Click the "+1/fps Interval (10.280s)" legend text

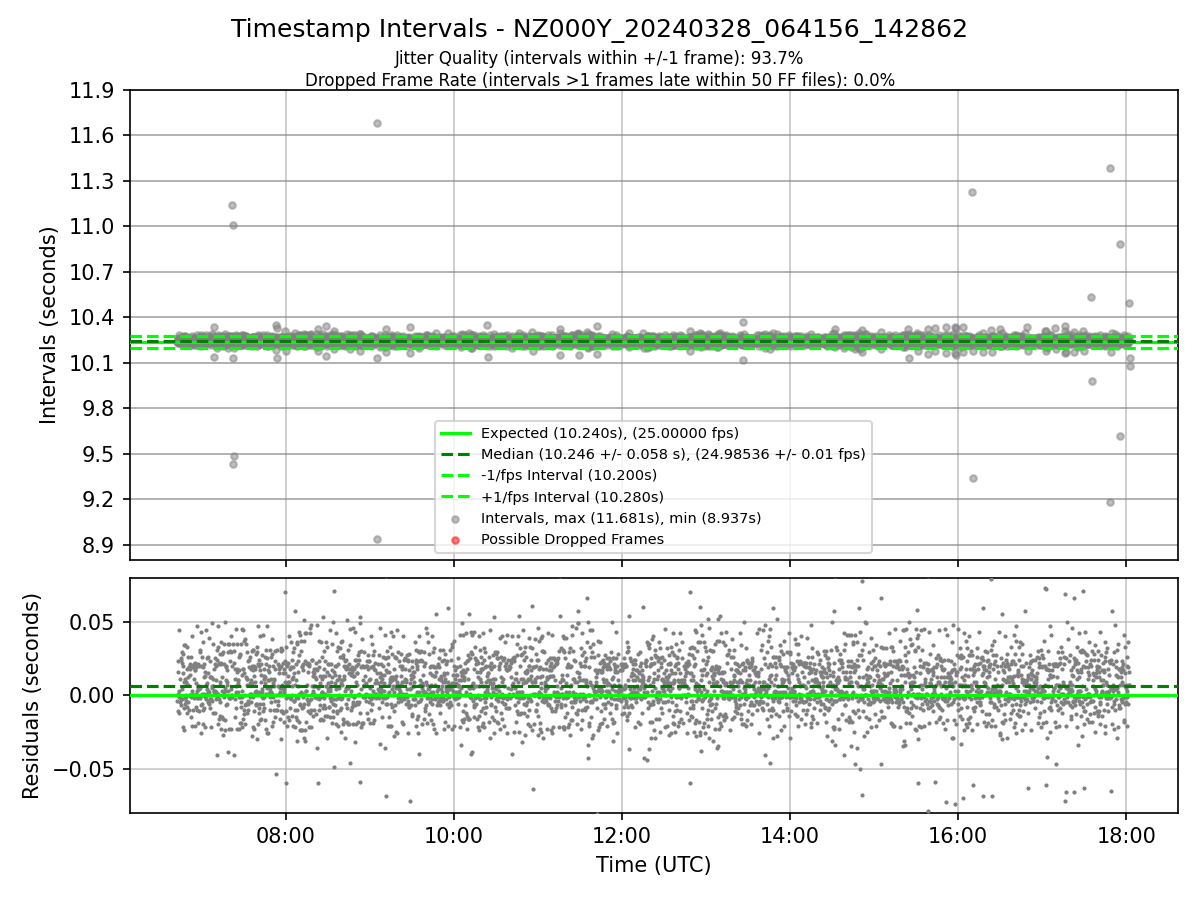pos(572,496)
